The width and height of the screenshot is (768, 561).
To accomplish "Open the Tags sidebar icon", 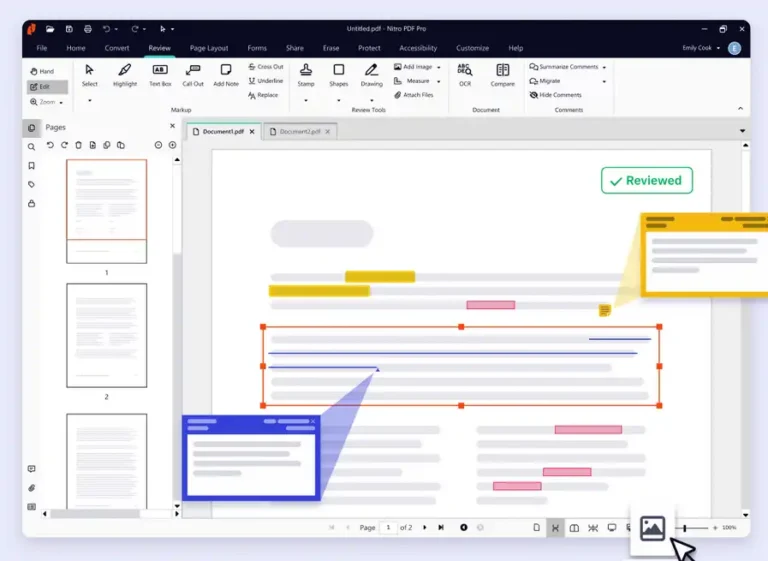I will [x=31, y=185].
